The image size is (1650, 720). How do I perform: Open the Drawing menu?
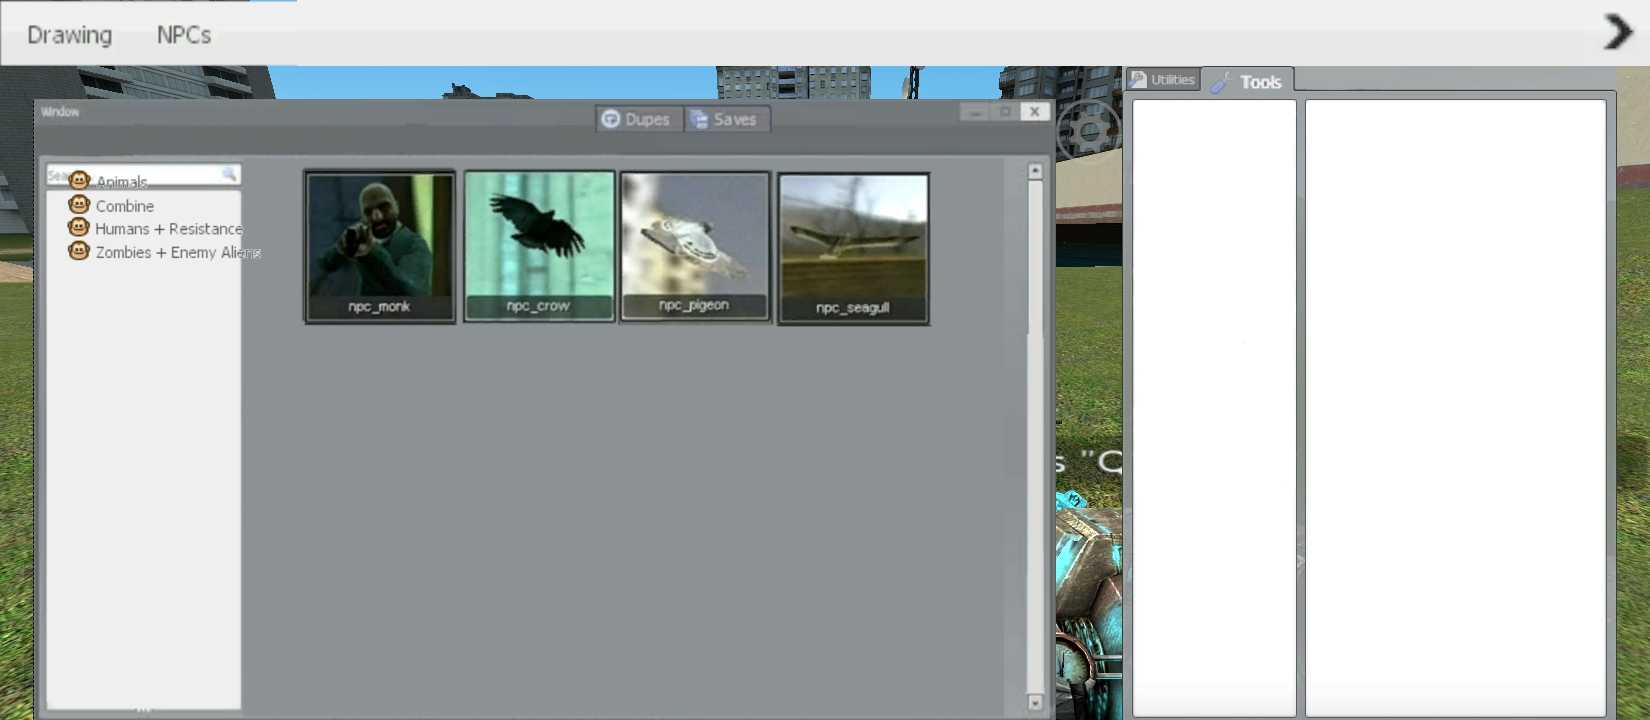coord(69,35)
